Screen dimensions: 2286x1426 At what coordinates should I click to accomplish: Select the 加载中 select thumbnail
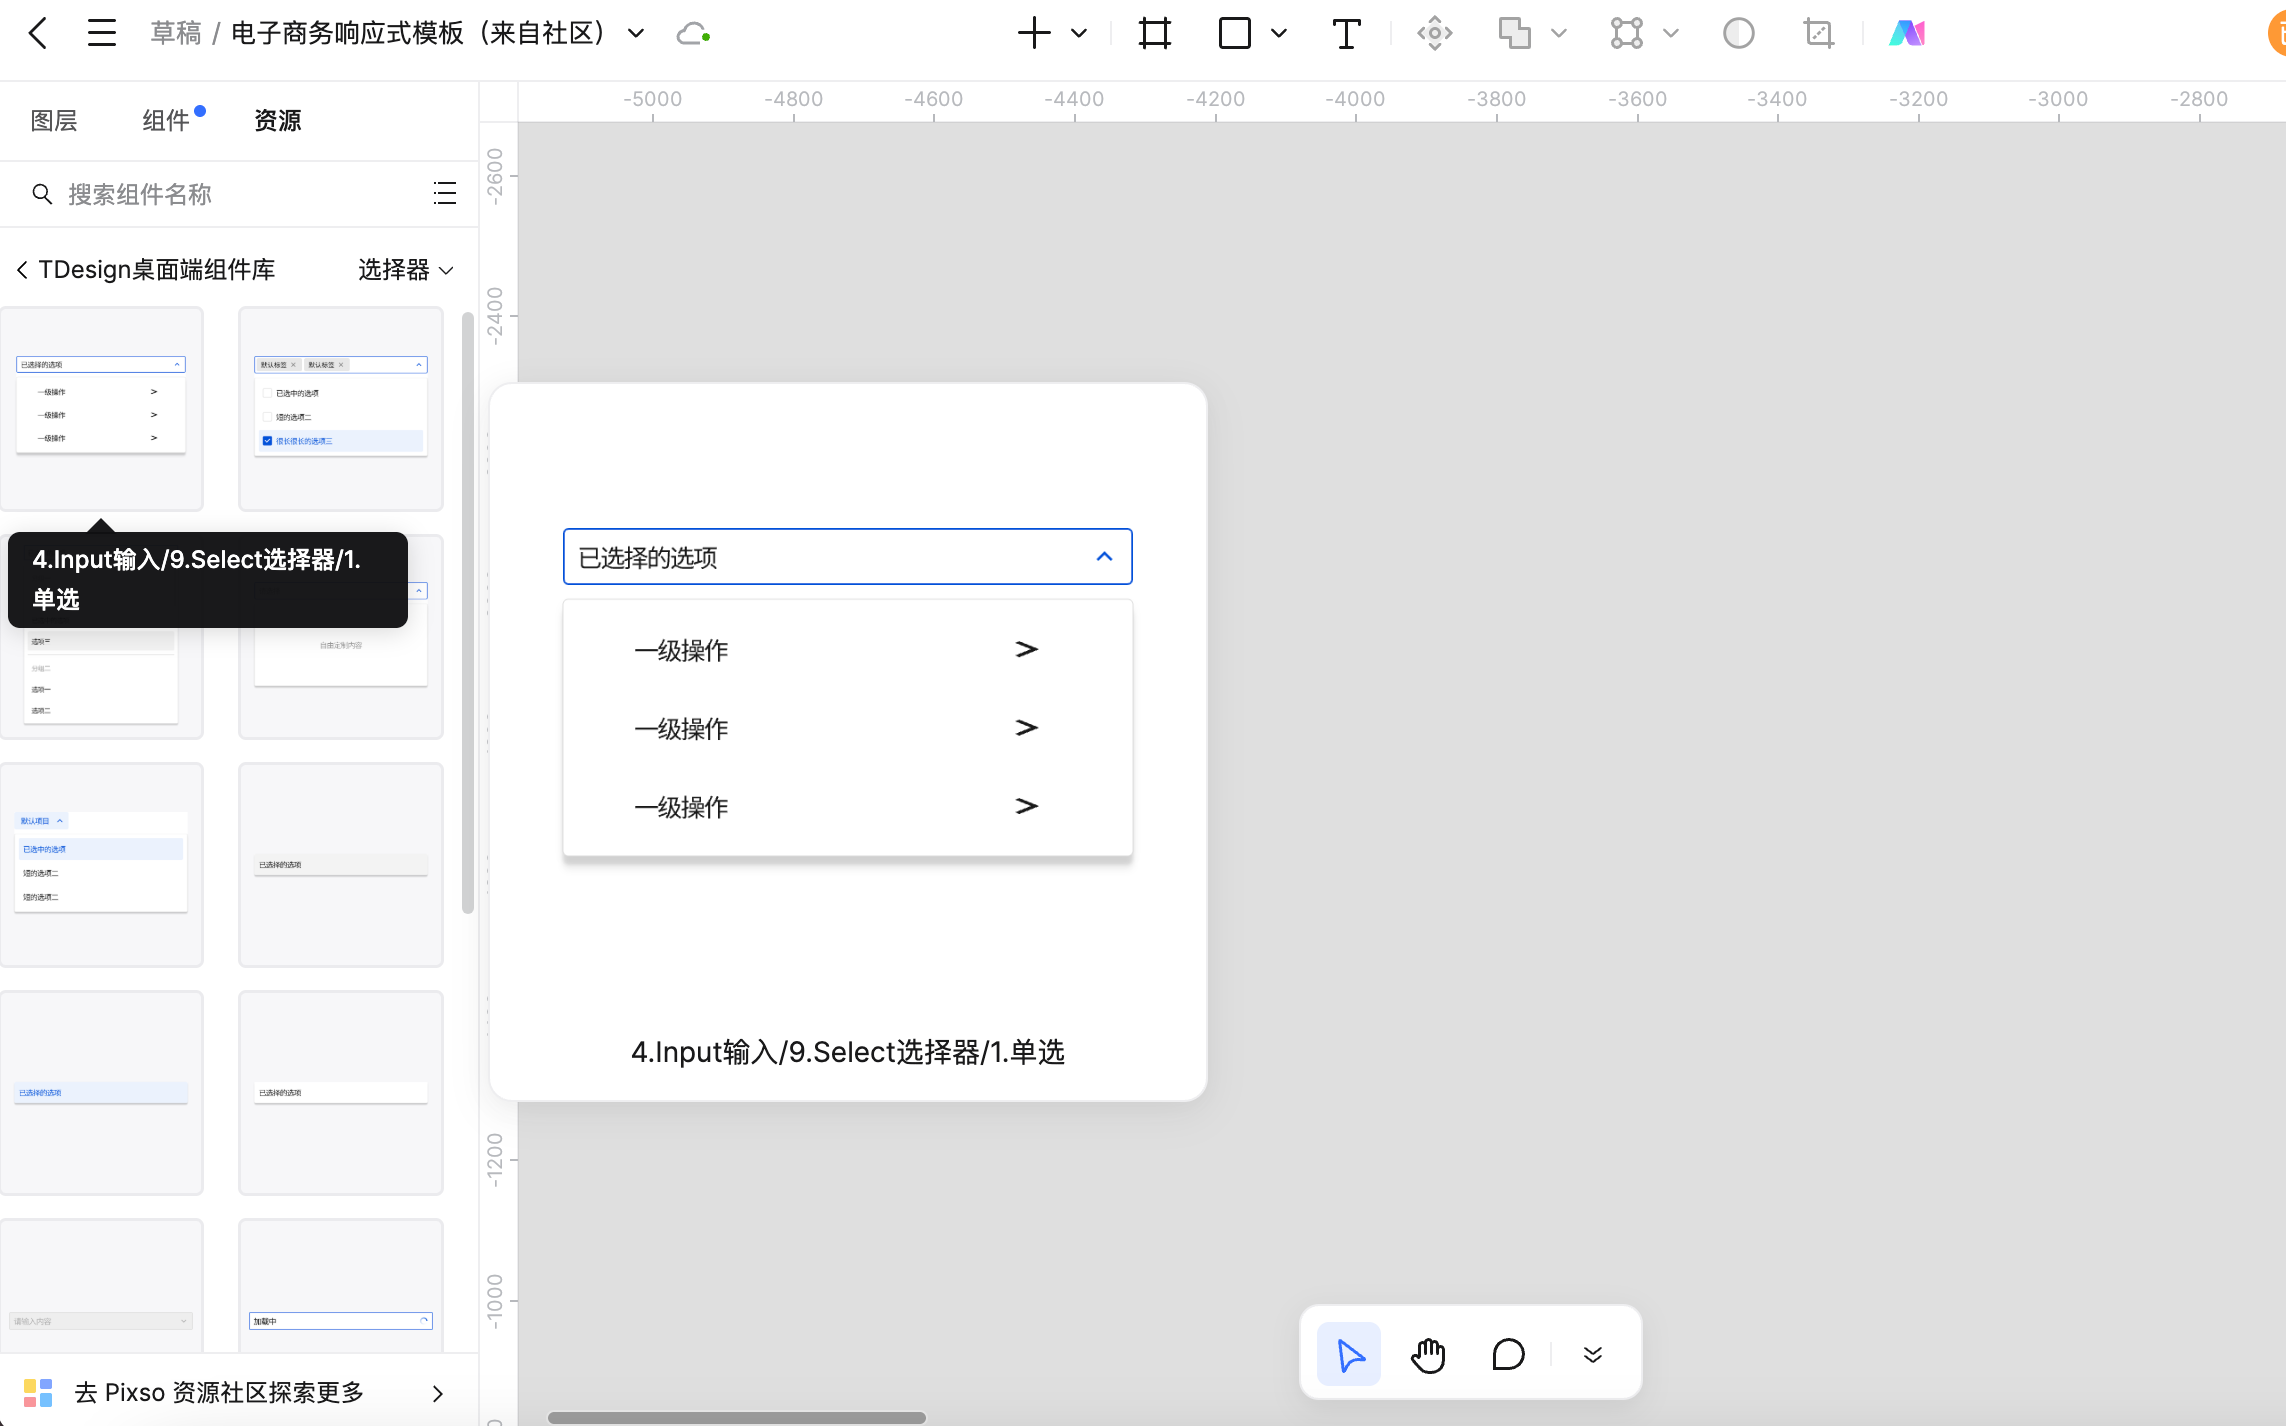click(341, 1285)
